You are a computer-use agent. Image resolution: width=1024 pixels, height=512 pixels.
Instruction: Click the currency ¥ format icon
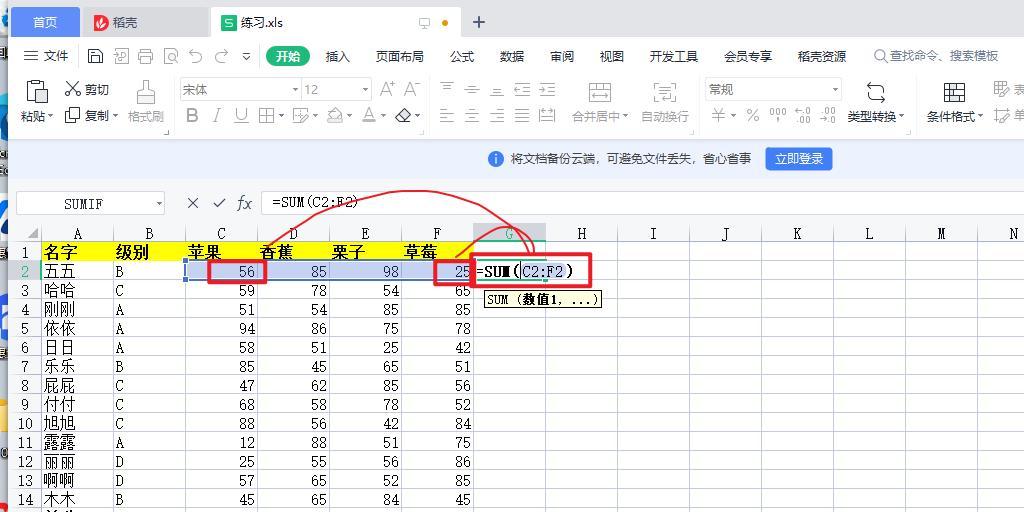tap(718, 116)
